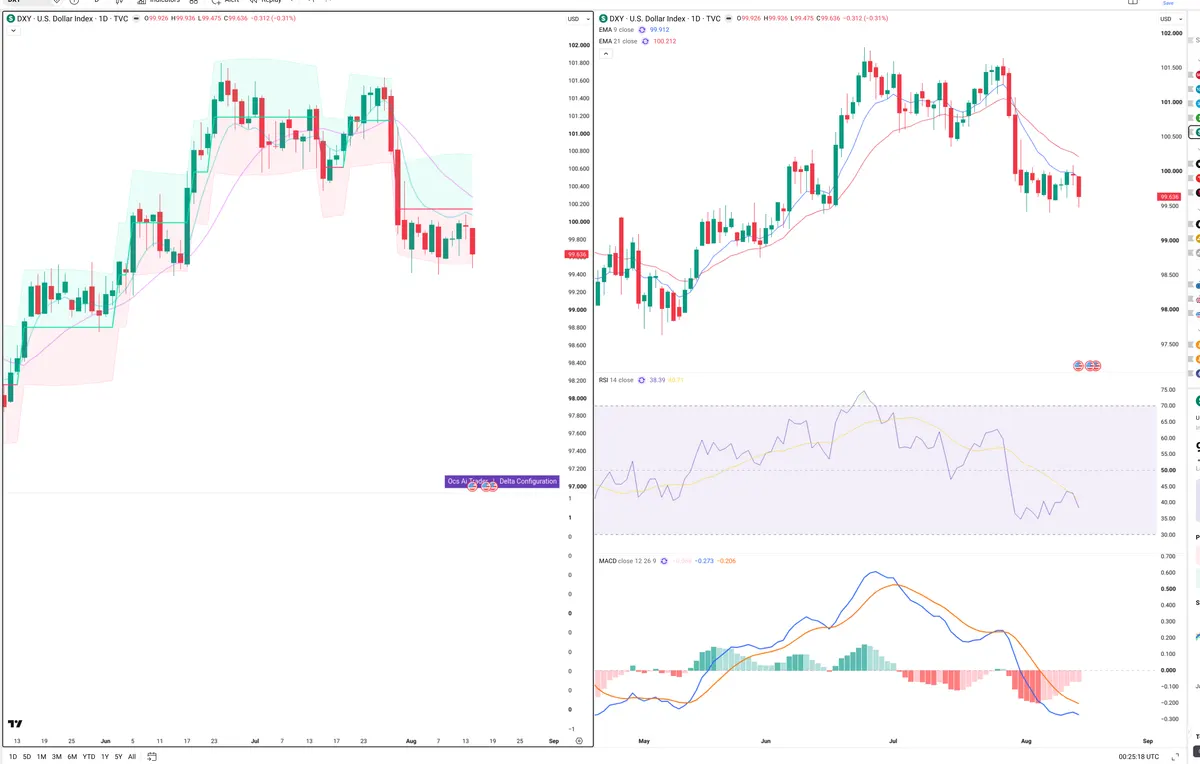This screenshot has height=764, width=1200.
Task: Select the 1Y time range
Action: click(x=105, y=757)
